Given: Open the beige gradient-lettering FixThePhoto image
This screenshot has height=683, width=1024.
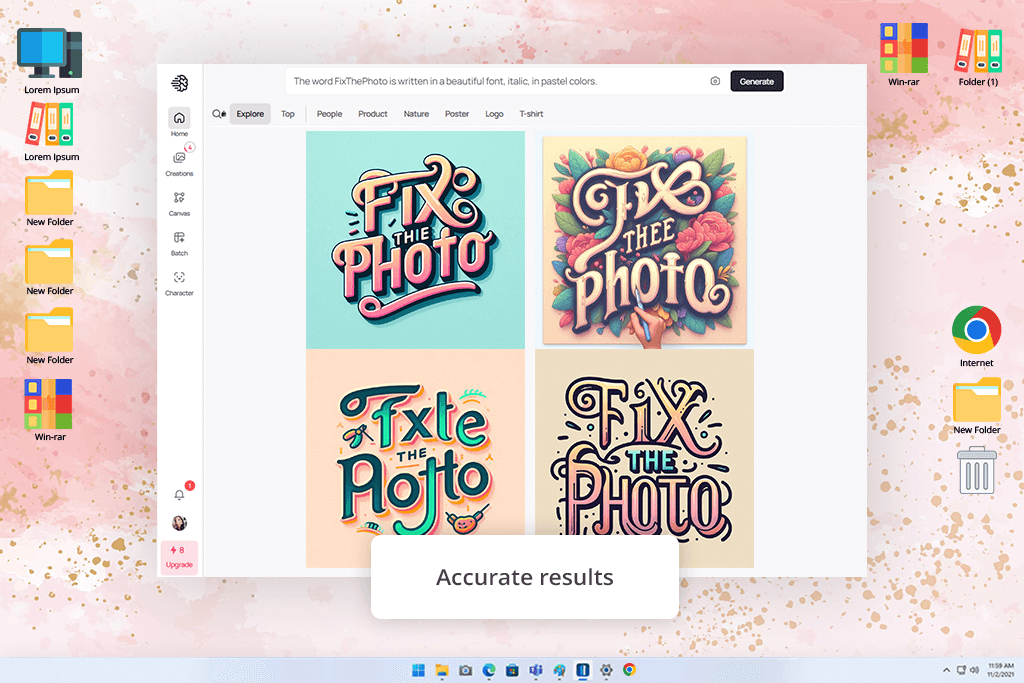Looking at the screenshot, I should (x=645, y=458).
